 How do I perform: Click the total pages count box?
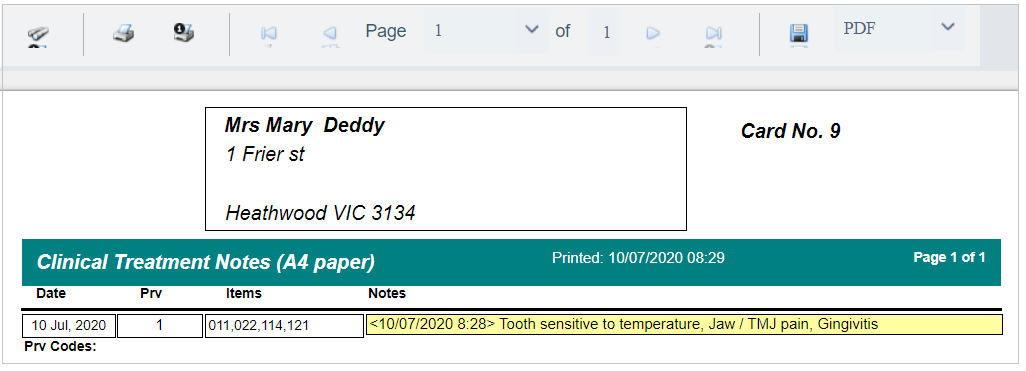605,31
